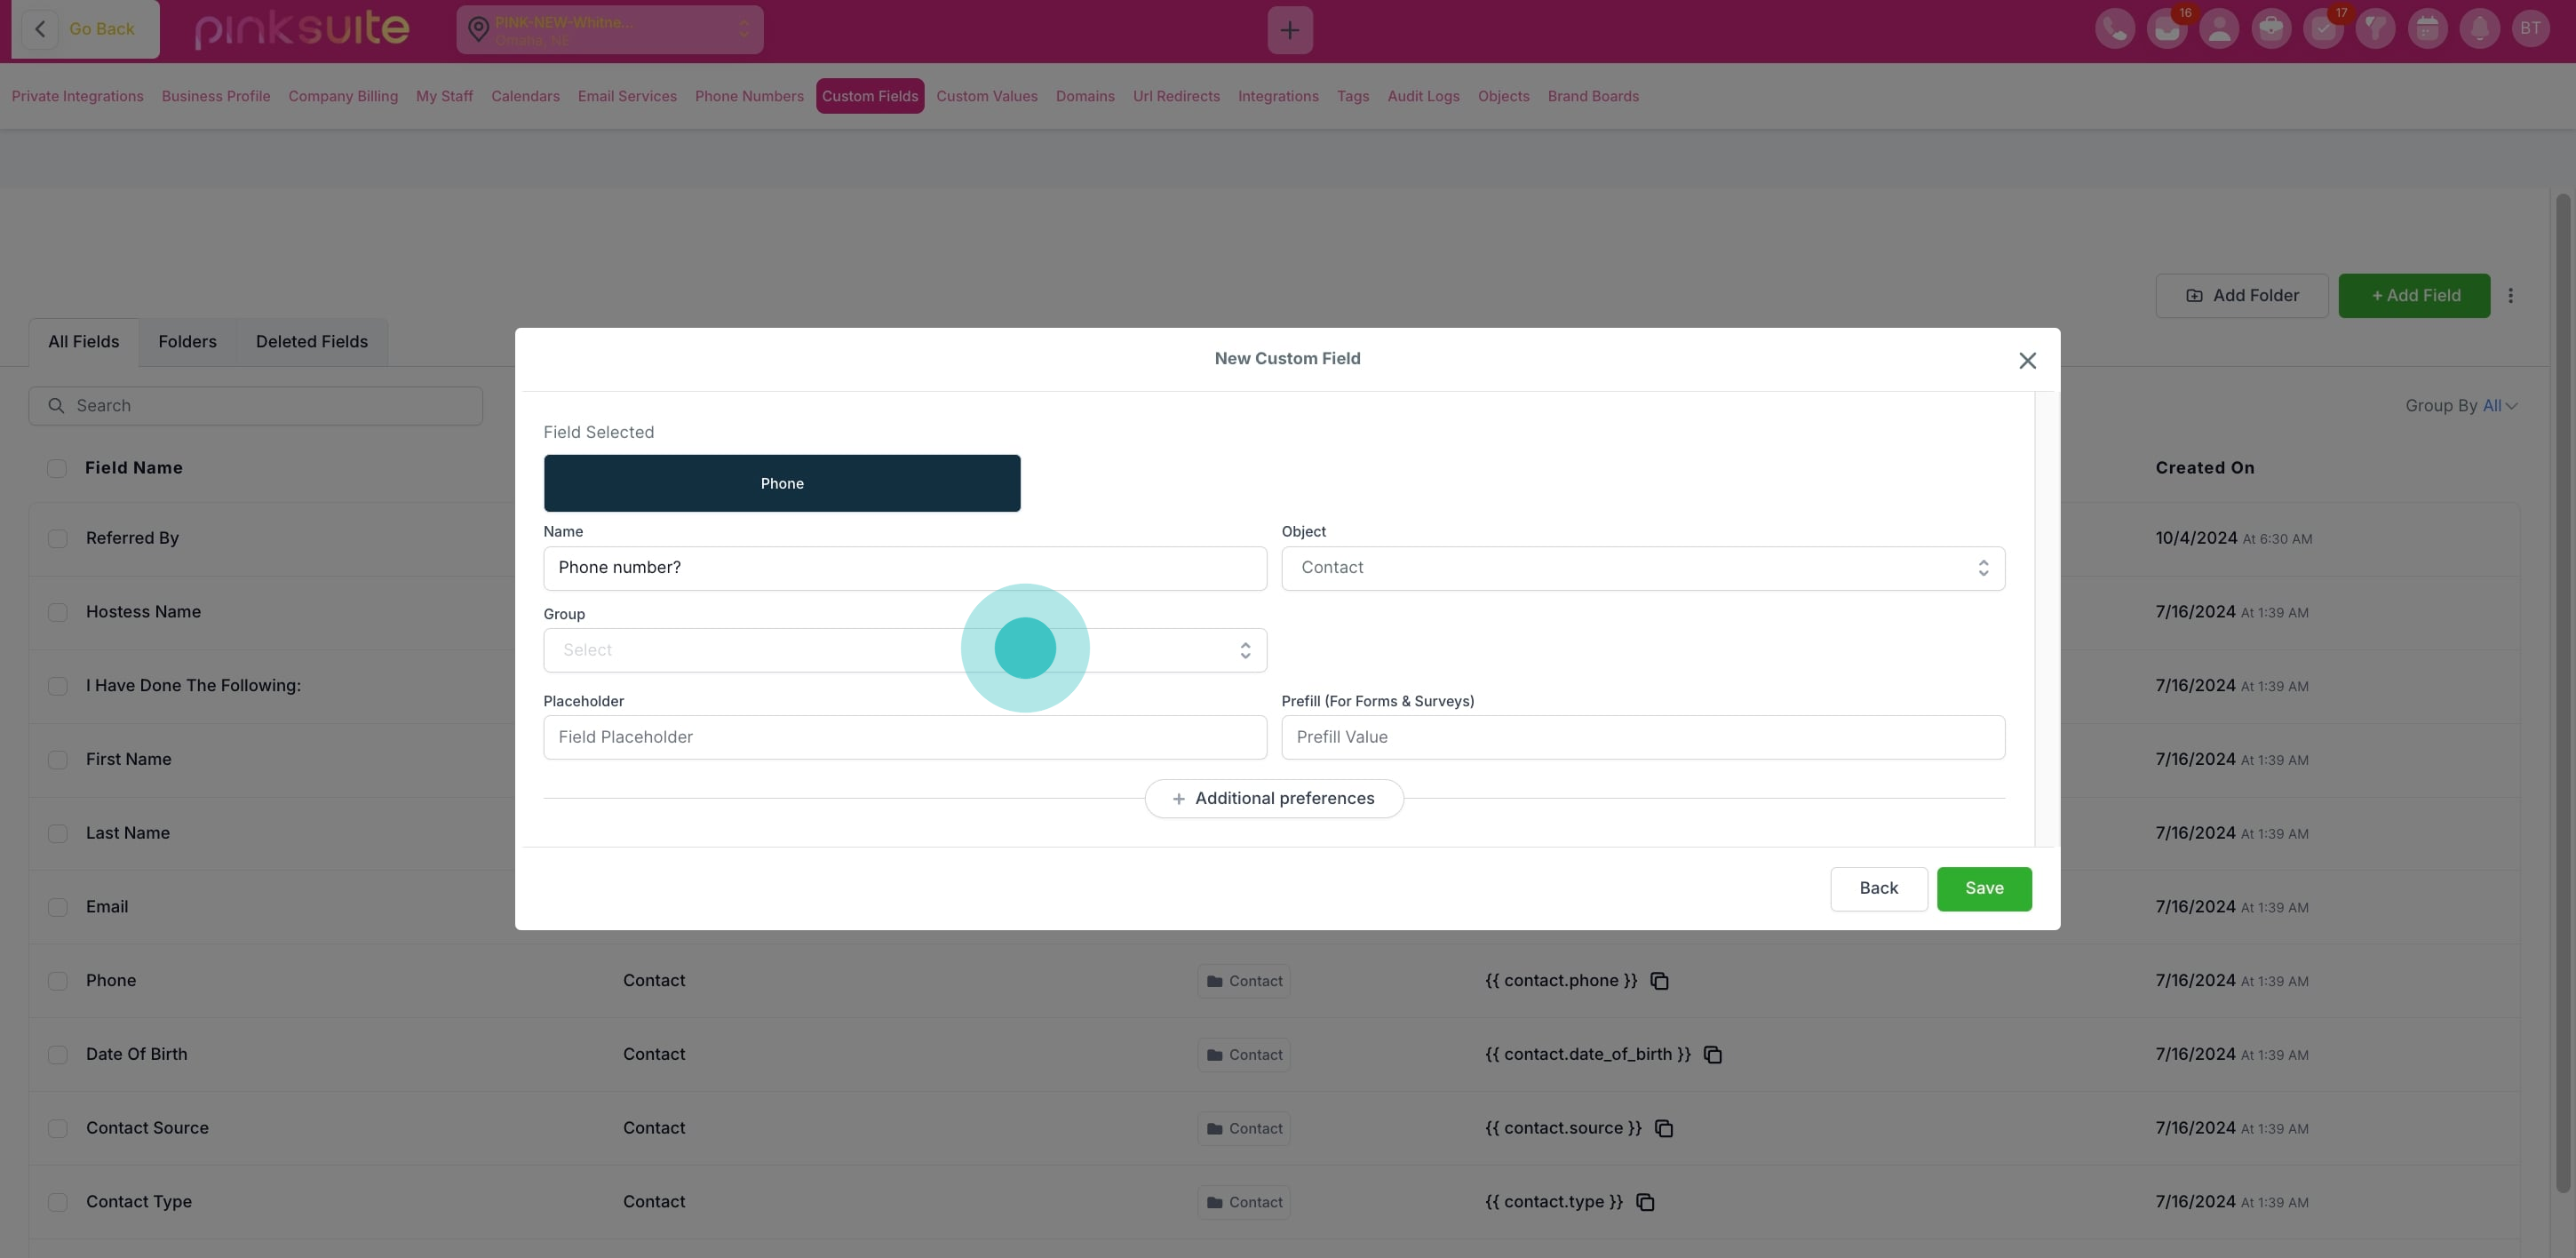This screenshot has width=2576, height=1258.
Task: Click the briefcase icon in top bar
Action: pos(2270,29)
